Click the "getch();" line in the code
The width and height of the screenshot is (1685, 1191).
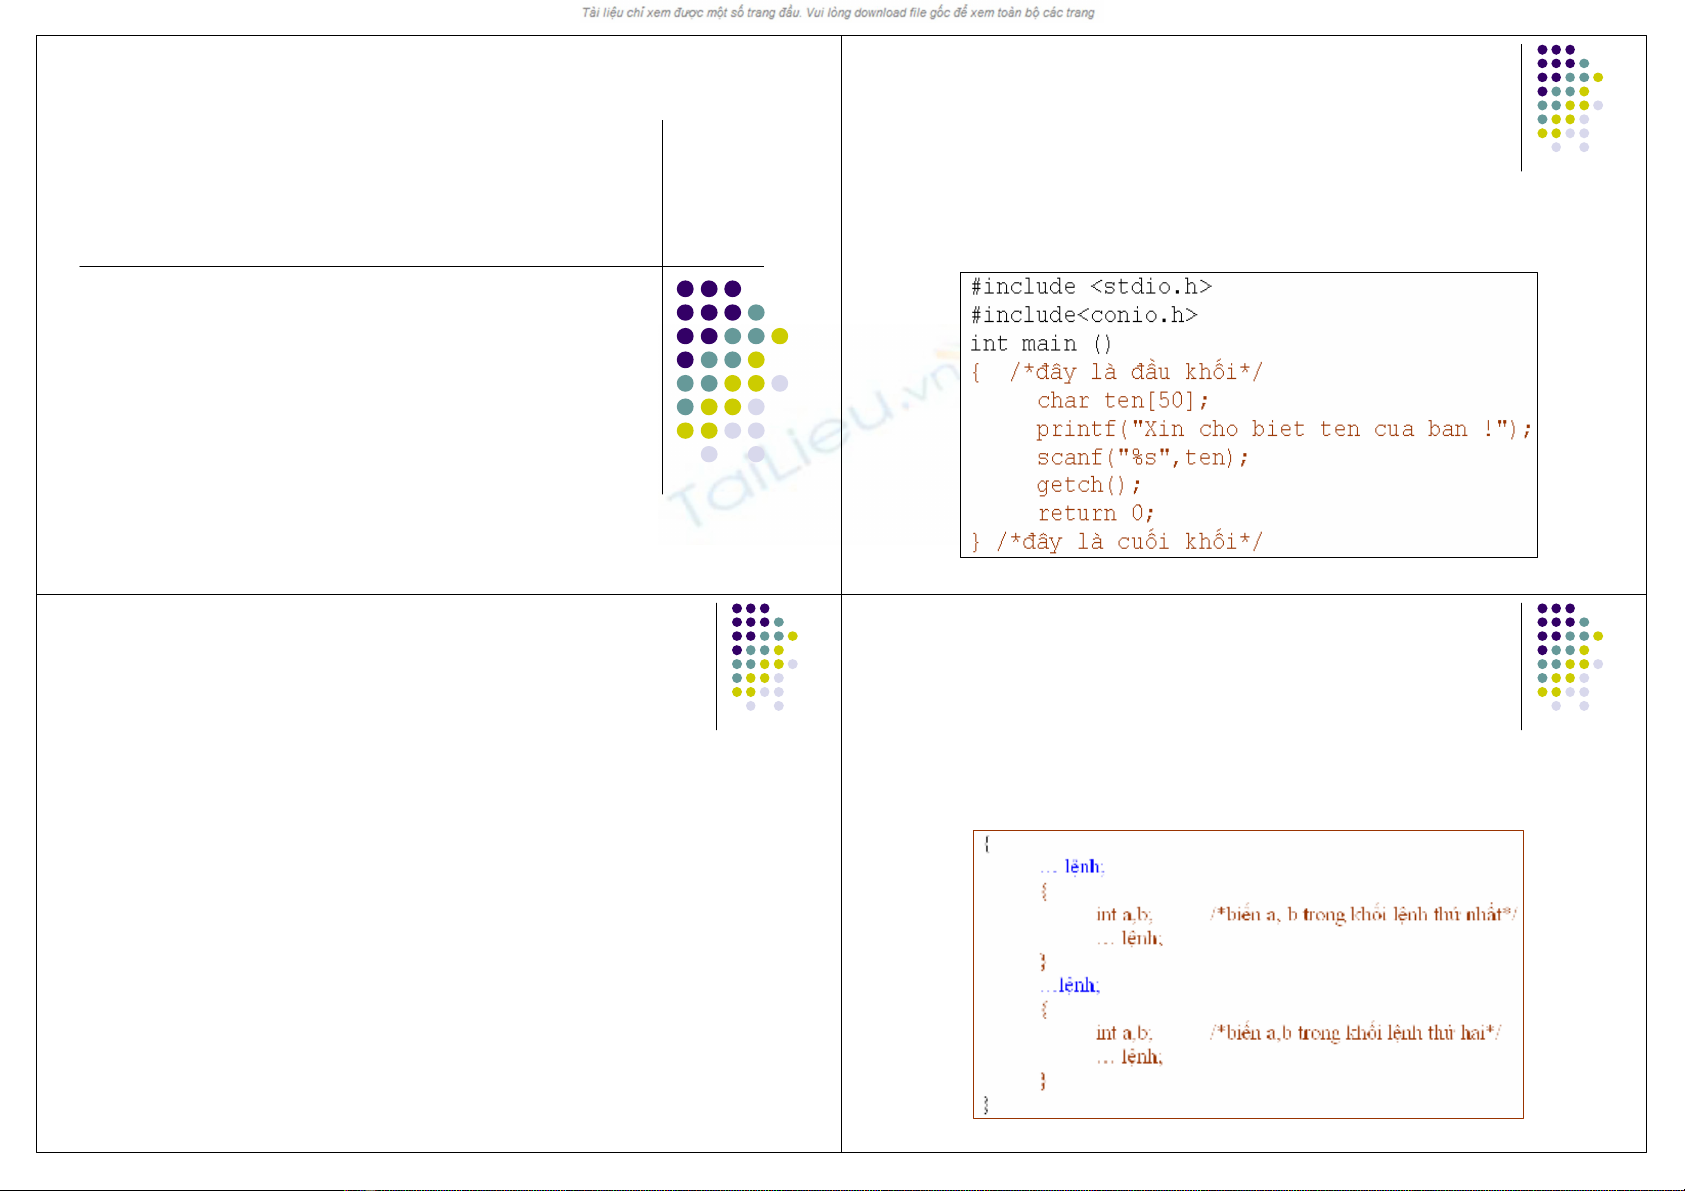pyautogui.click(x=1088, y=485)
